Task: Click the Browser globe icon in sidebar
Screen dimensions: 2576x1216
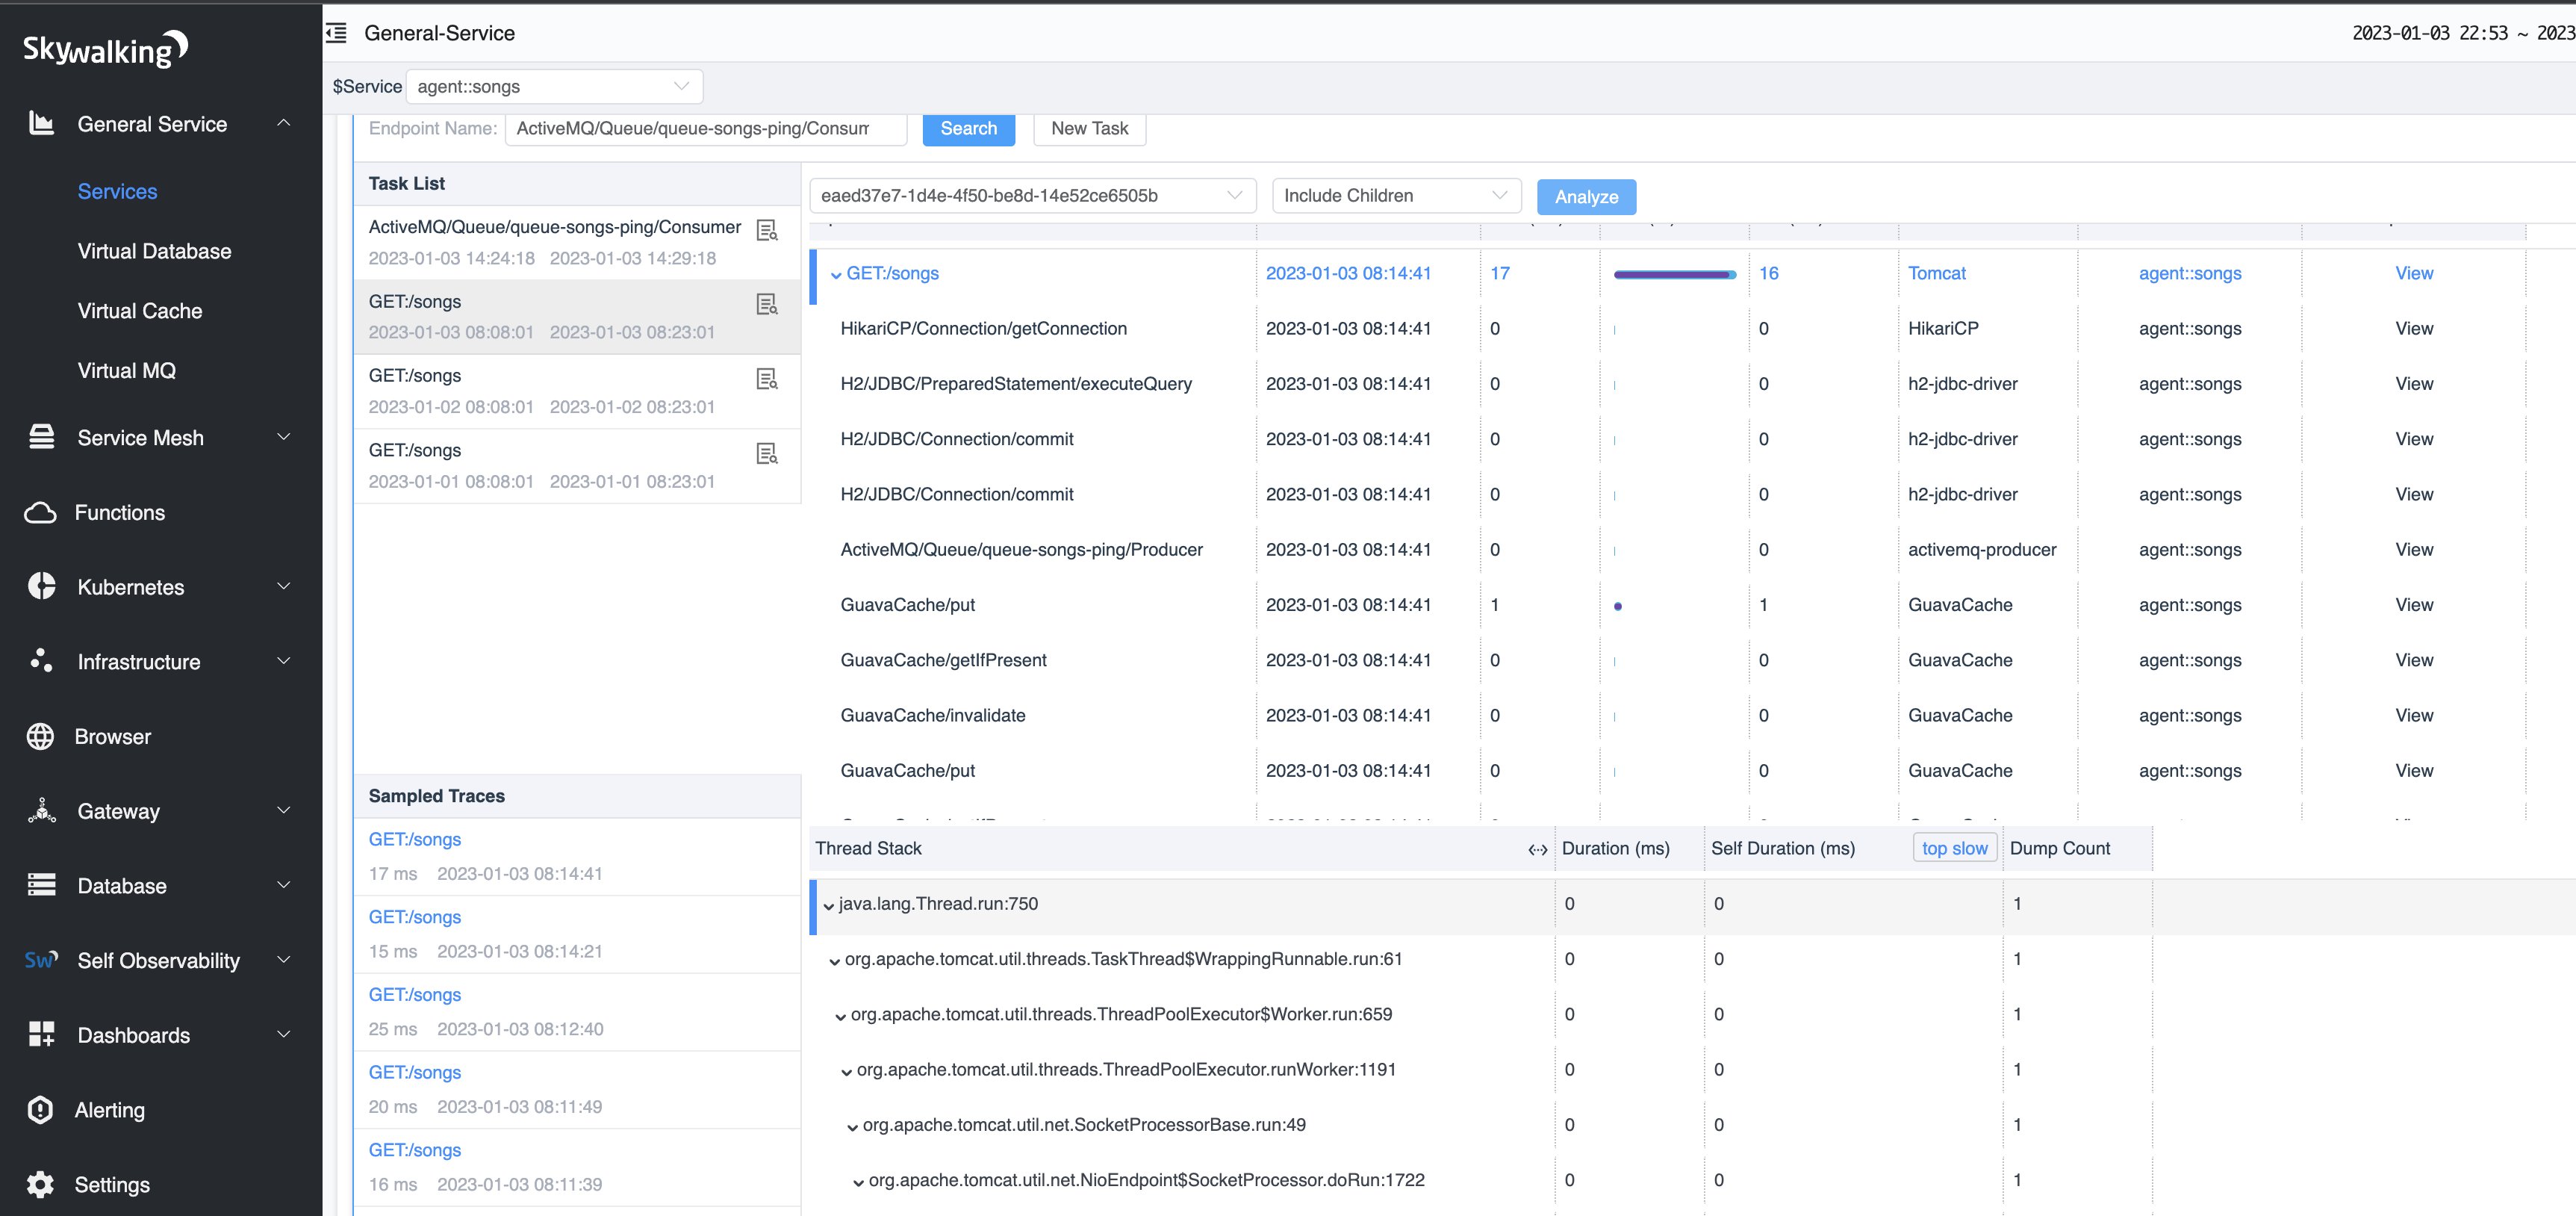Action: [x=40, y=736]
